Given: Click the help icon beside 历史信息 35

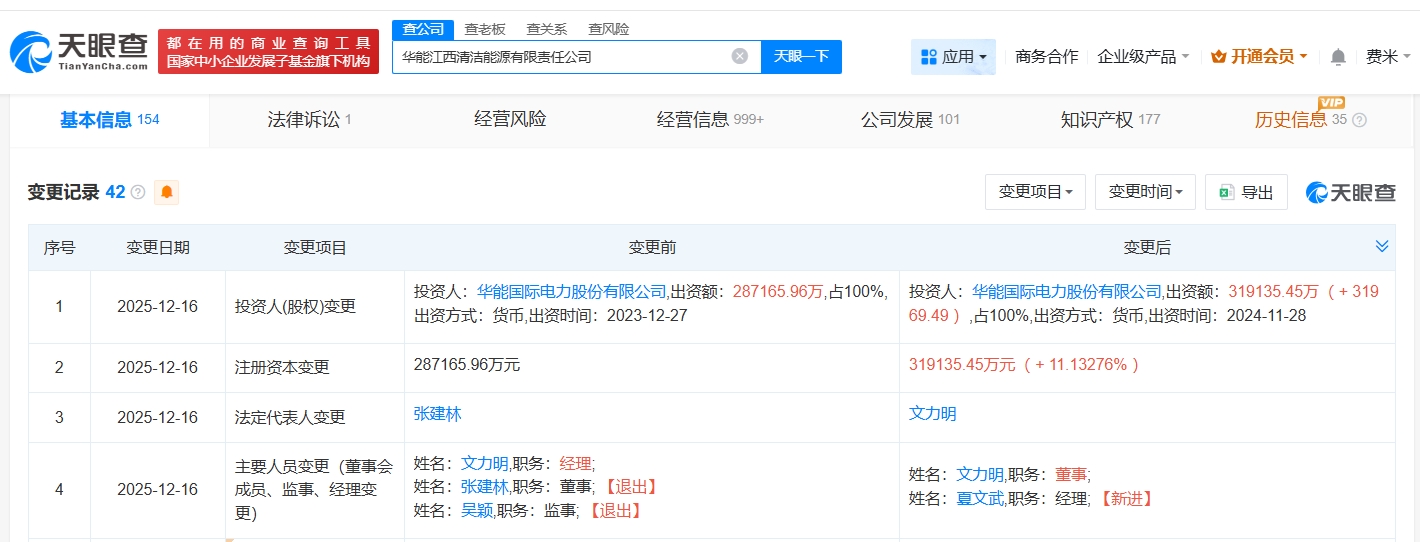Looking at the screenshot, I should [1359, 120].
